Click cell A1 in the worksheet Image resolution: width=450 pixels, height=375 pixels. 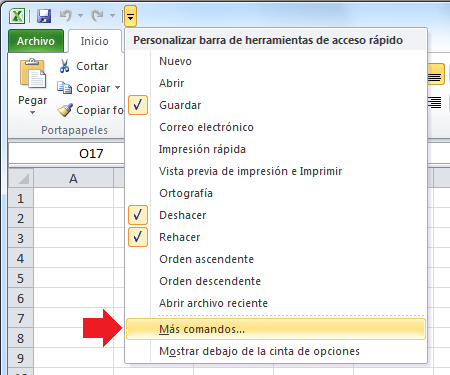pyautogui.click(x=73, y=198)
